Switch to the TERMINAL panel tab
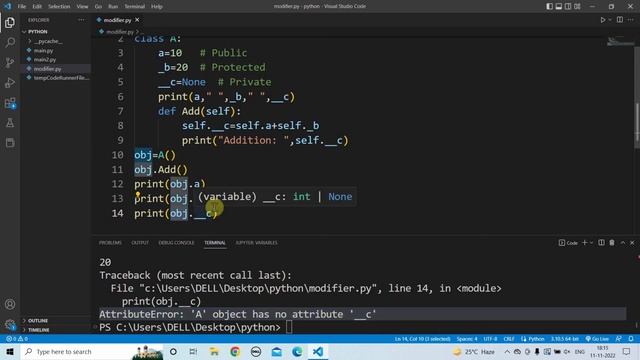 click(215, 242)
